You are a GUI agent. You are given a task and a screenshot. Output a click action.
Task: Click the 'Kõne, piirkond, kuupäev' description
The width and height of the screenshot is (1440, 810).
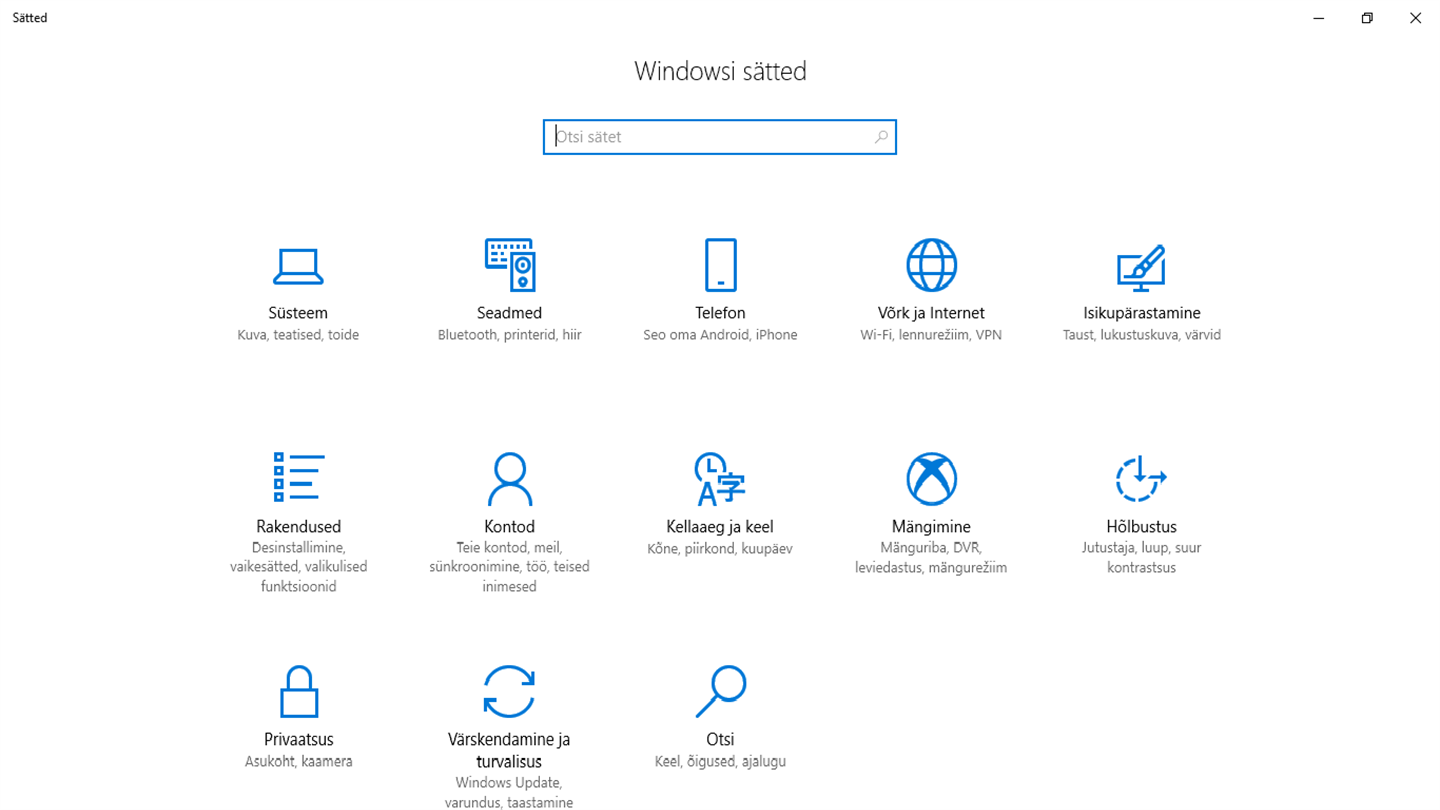point(720,549)
